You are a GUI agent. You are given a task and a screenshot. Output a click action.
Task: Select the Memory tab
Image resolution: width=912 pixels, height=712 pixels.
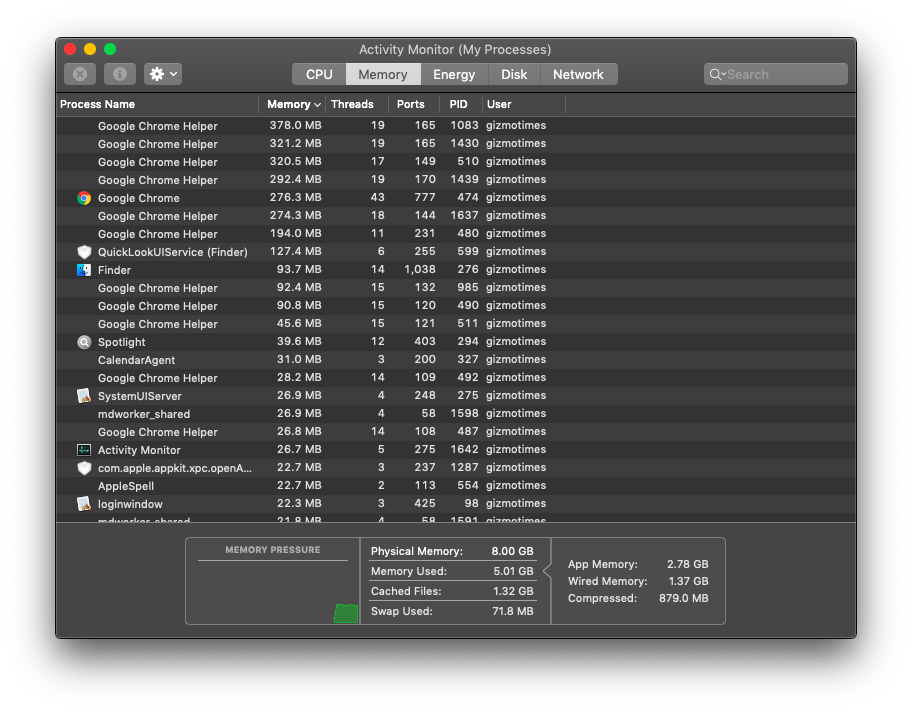pos(383,74)
